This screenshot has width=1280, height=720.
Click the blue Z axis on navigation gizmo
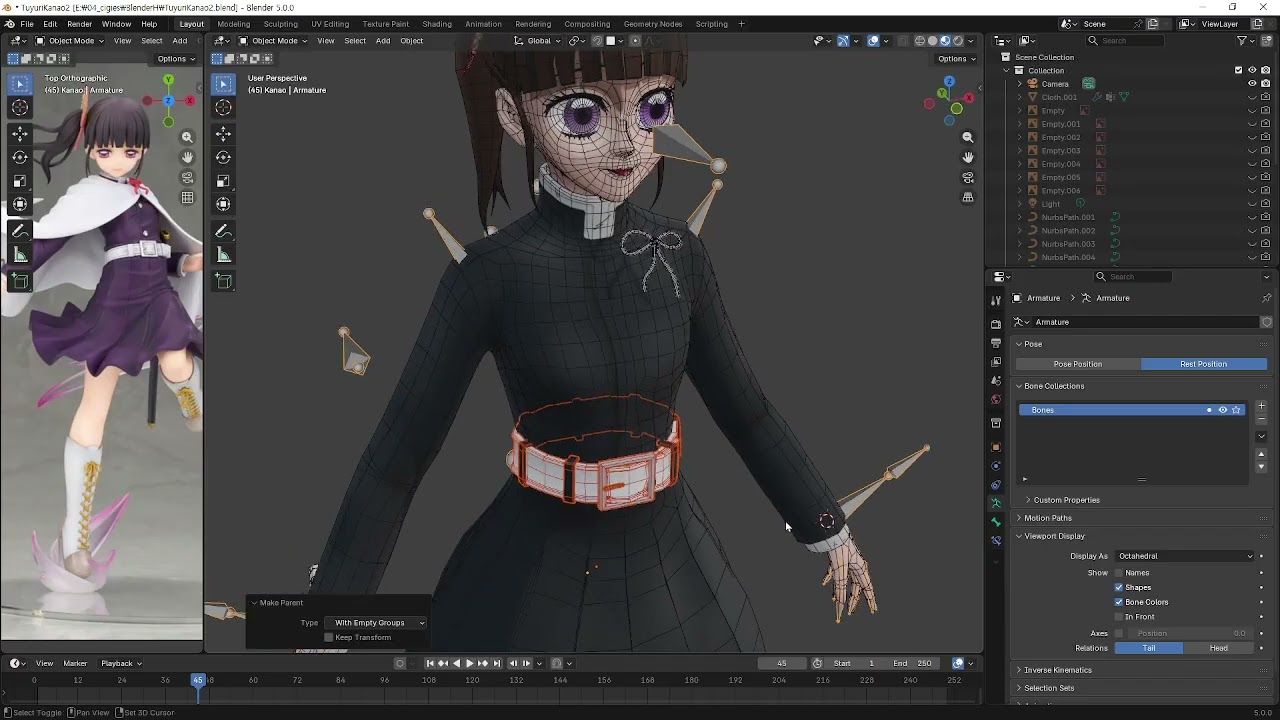[949, 81]
